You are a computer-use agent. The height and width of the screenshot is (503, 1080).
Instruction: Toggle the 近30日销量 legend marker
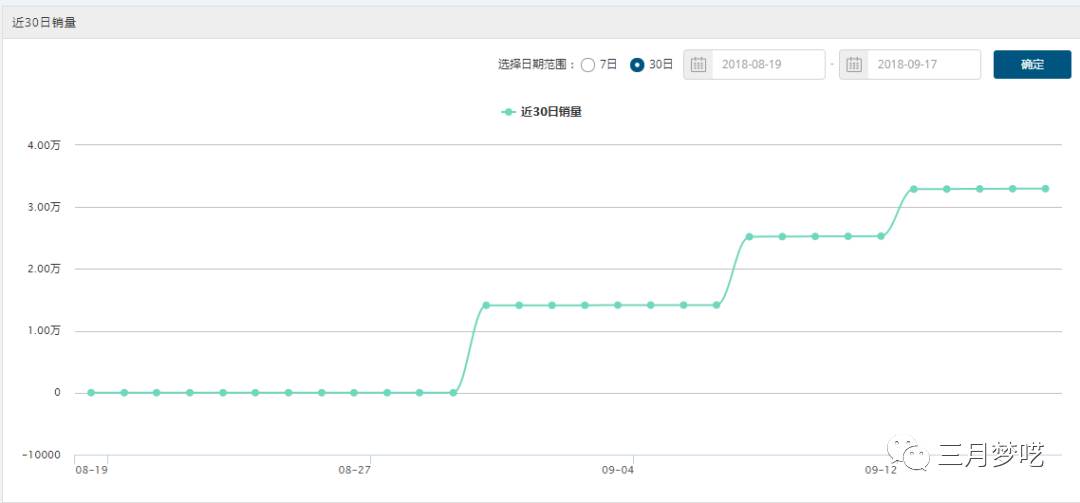tap(508, 112)
